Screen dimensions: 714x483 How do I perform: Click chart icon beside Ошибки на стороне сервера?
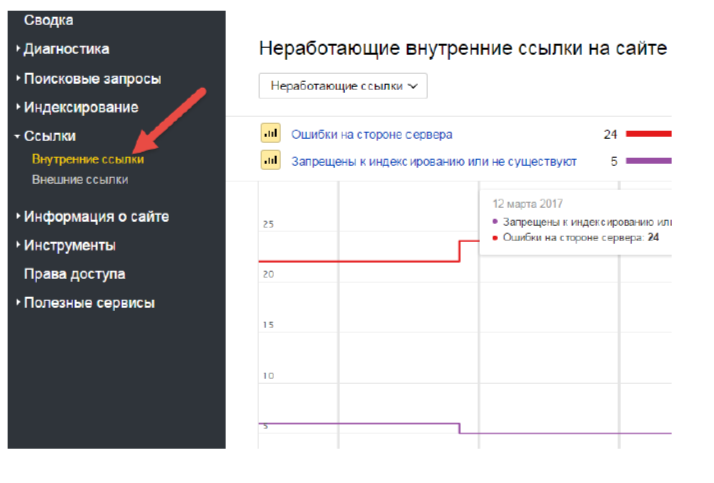(270, 133)
